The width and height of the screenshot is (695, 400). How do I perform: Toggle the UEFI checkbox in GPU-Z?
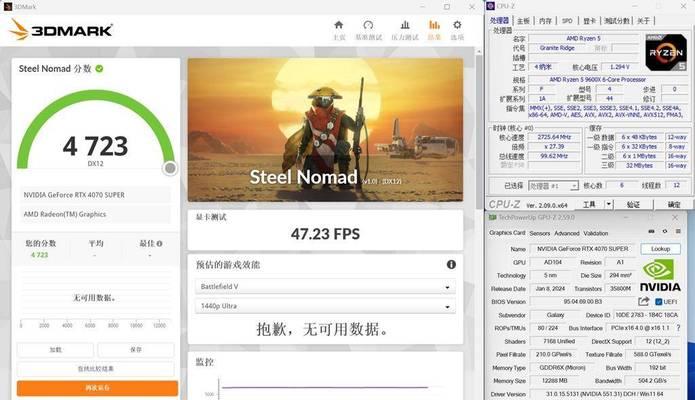pyautogui.click(x=659, y=302)
